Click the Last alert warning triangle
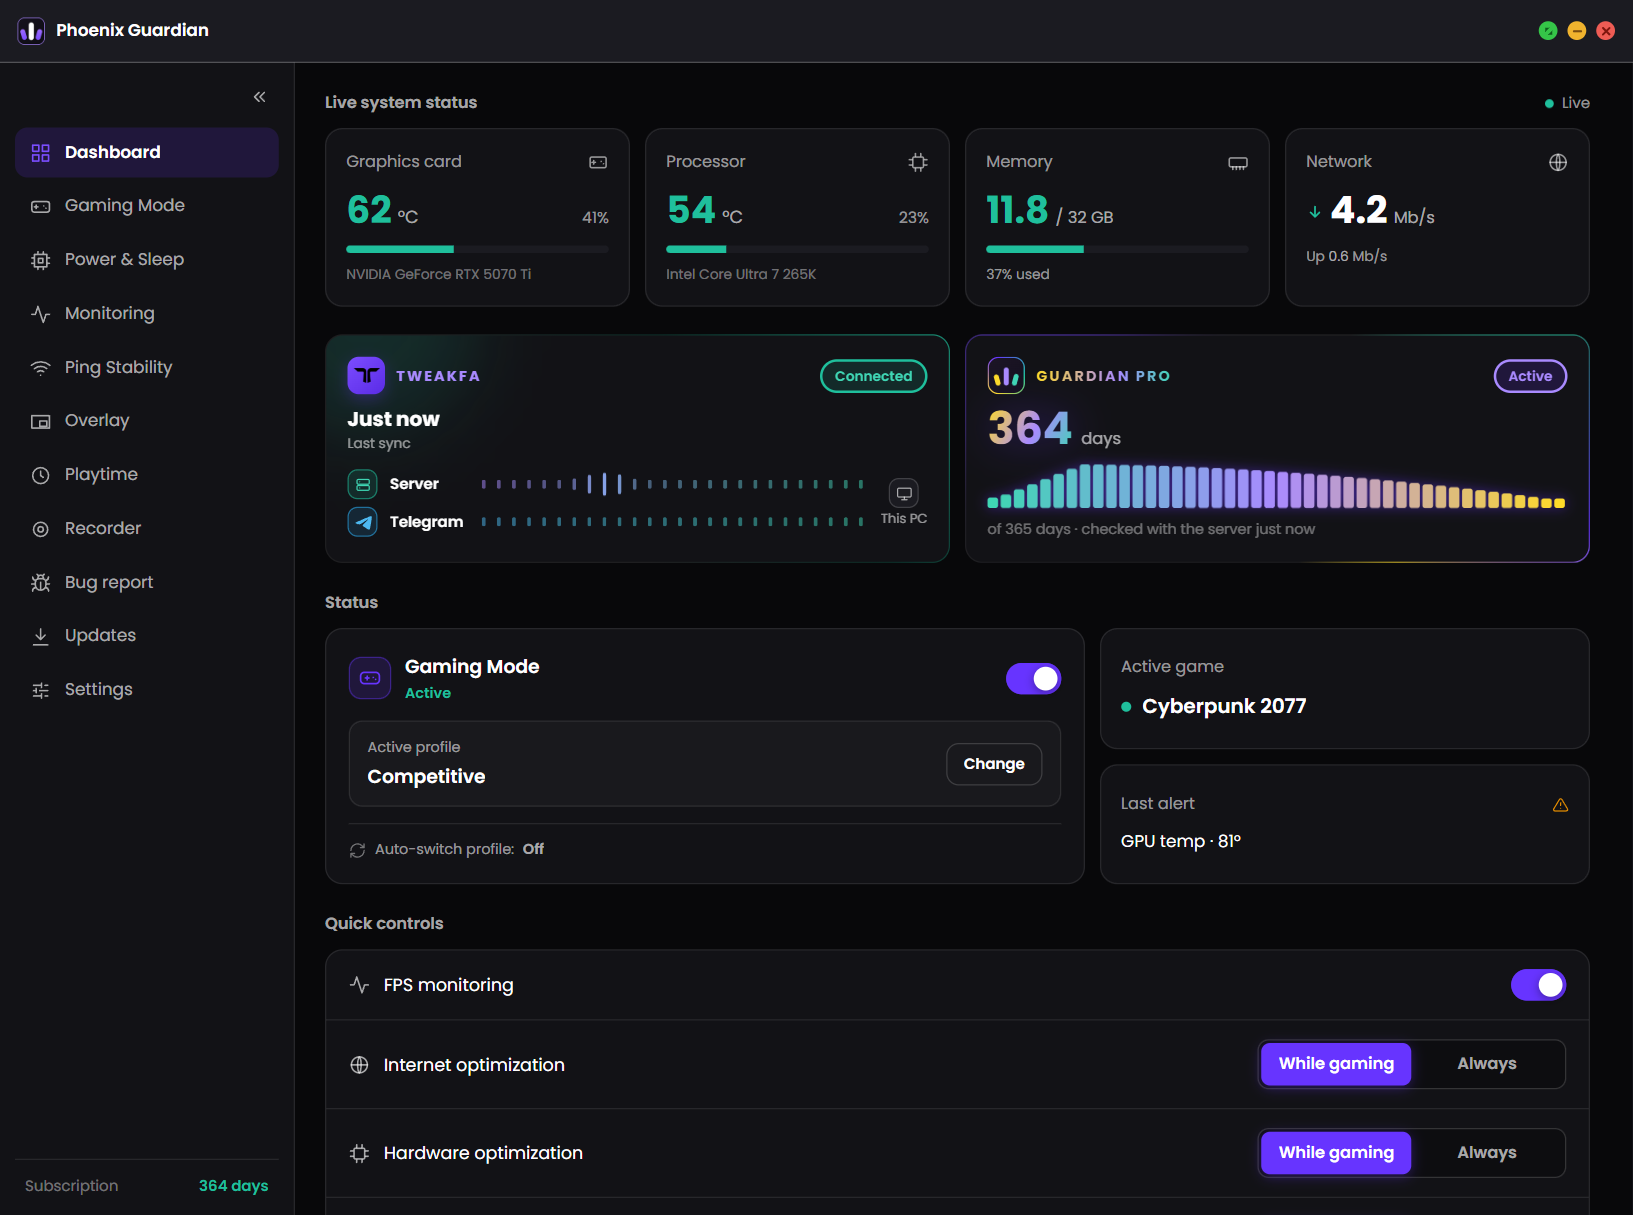 1560,805
